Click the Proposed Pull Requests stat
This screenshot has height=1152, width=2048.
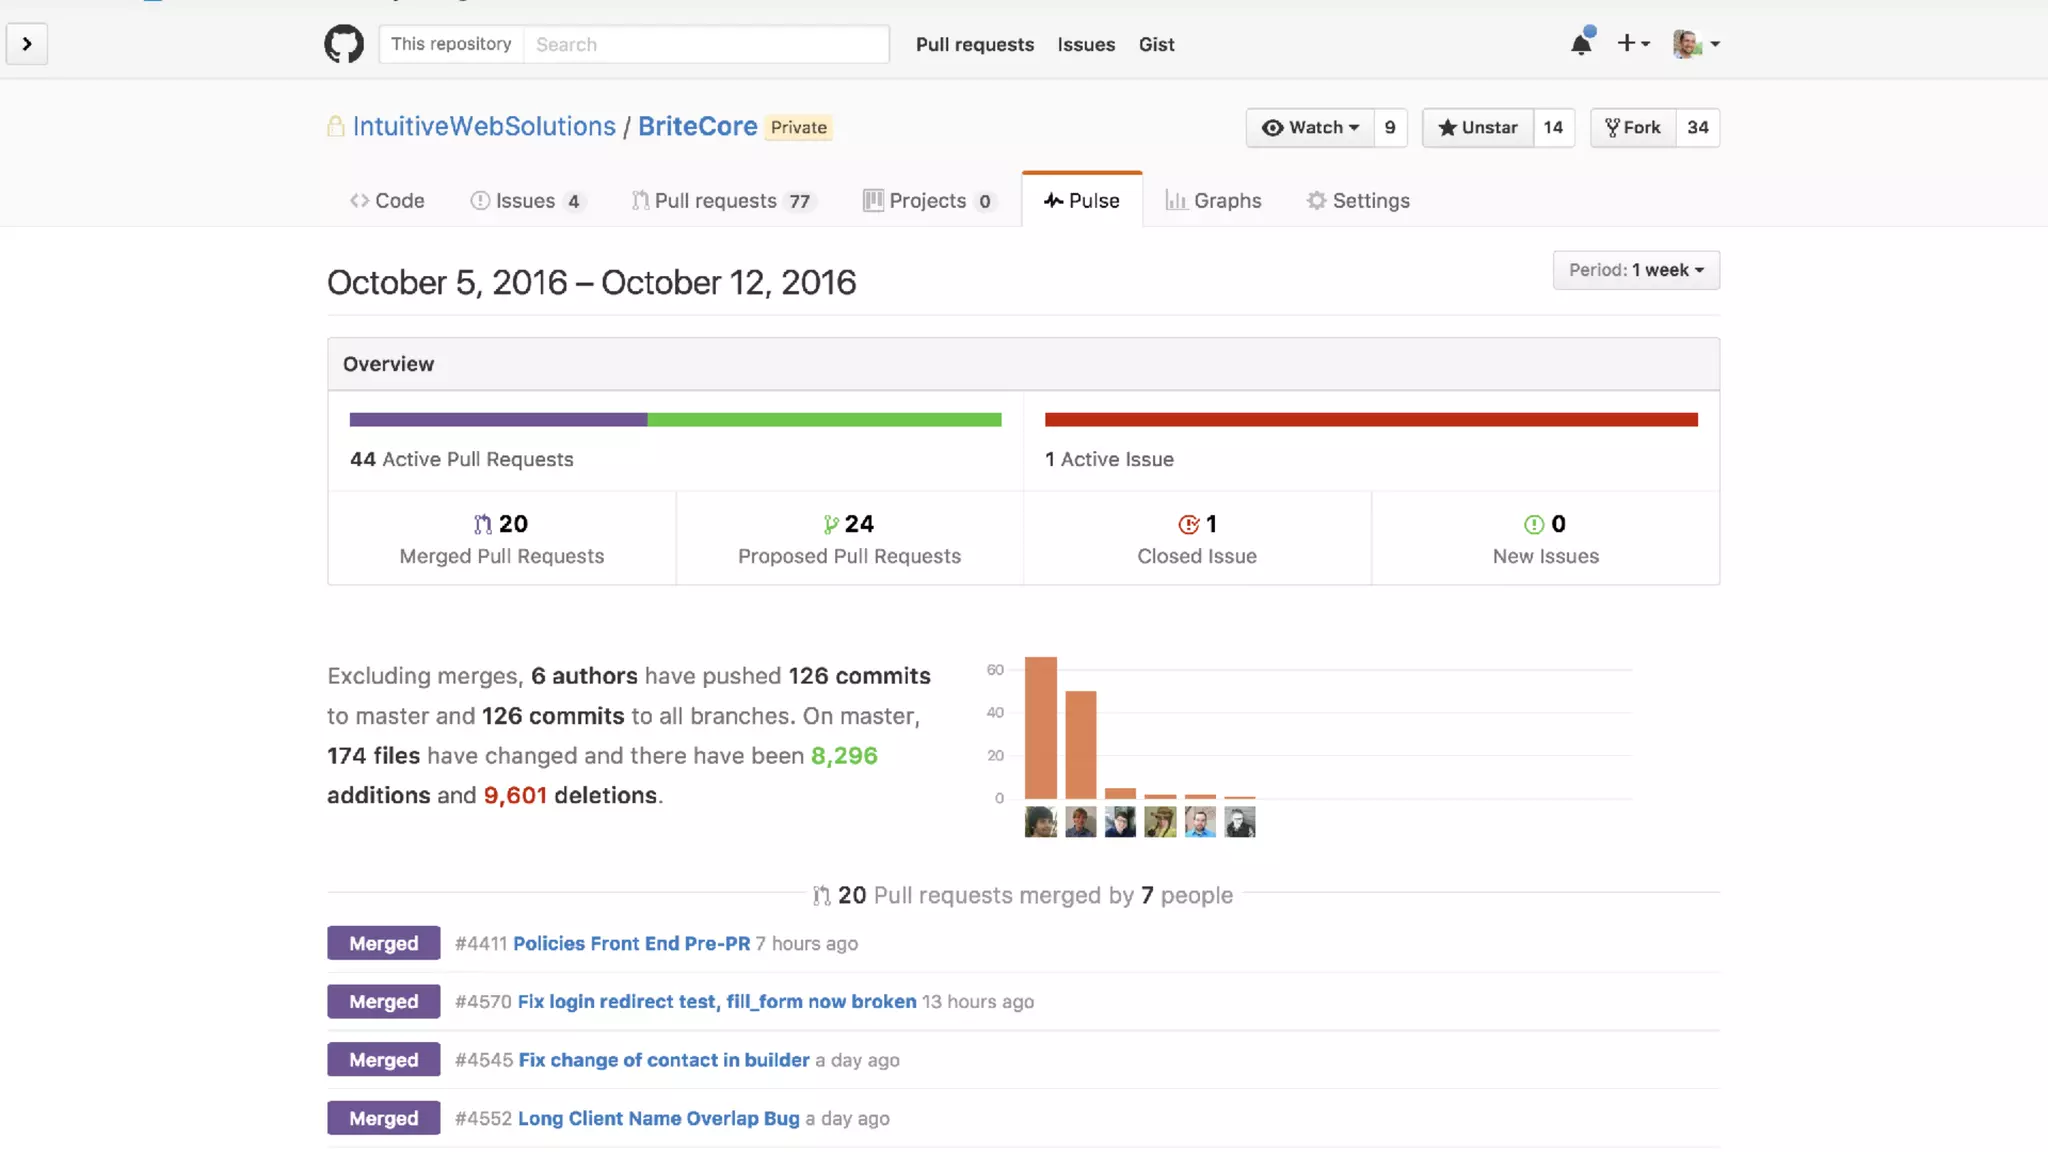click(x=849, y=538)
